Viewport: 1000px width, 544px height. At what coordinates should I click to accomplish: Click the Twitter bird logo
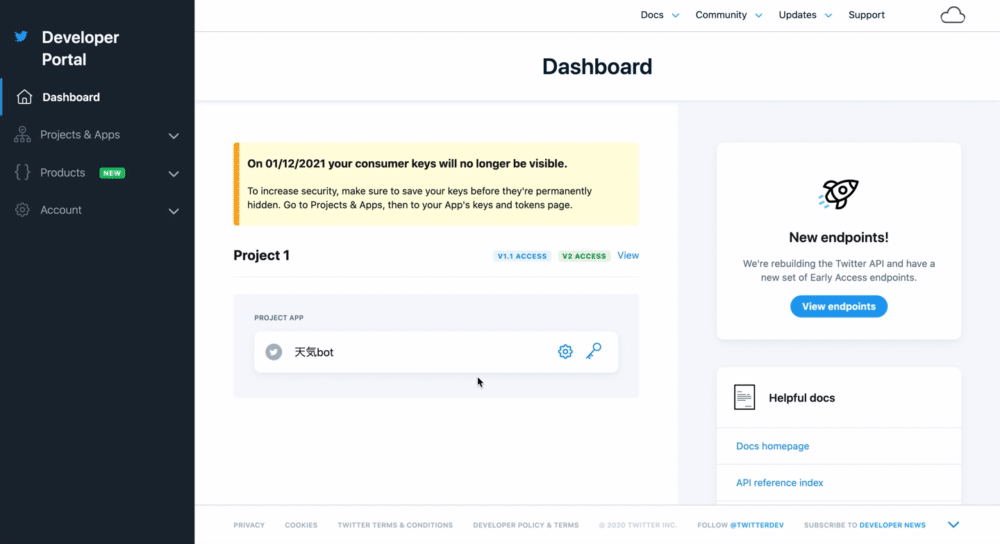(x=21, y=36)
